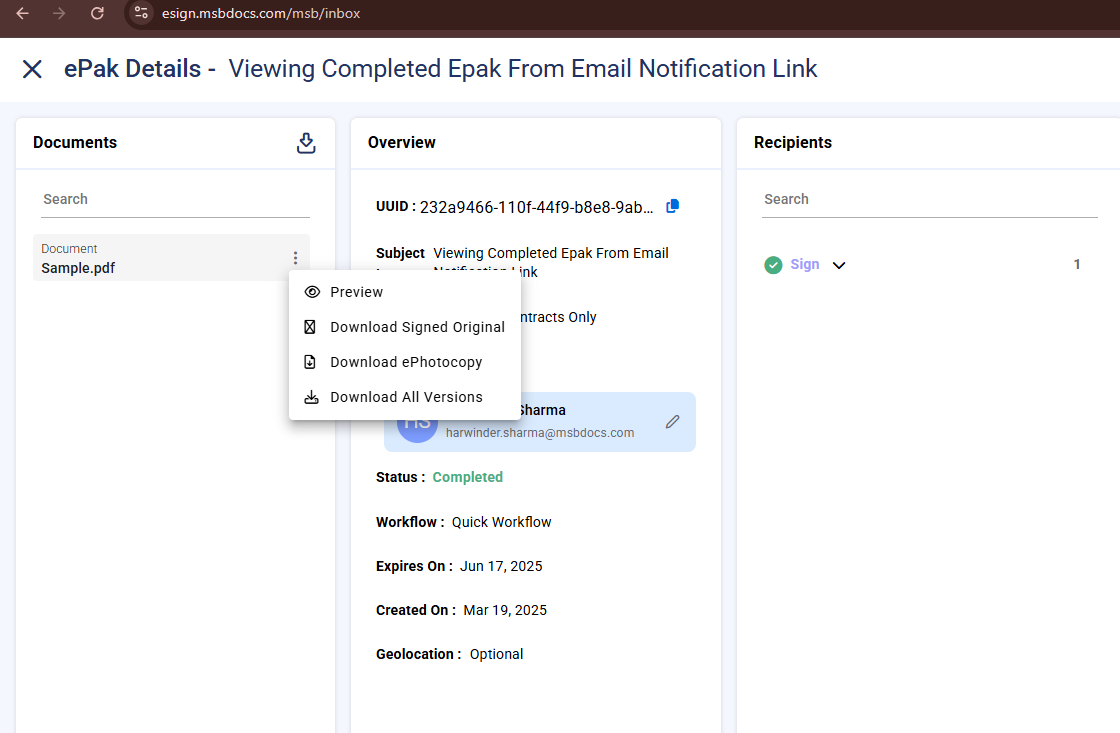Select Preview from the context menu
Image resolution: width=1120 pixels, height=733 pixels.
356,292
